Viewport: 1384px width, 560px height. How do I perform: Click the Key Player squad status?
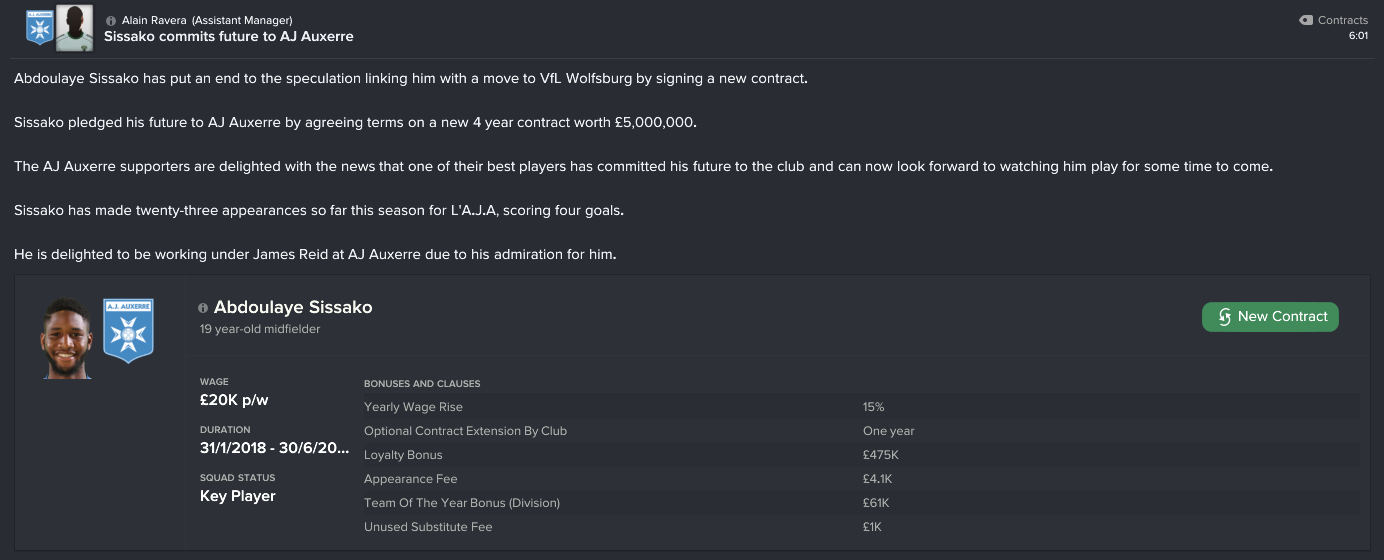238,496
